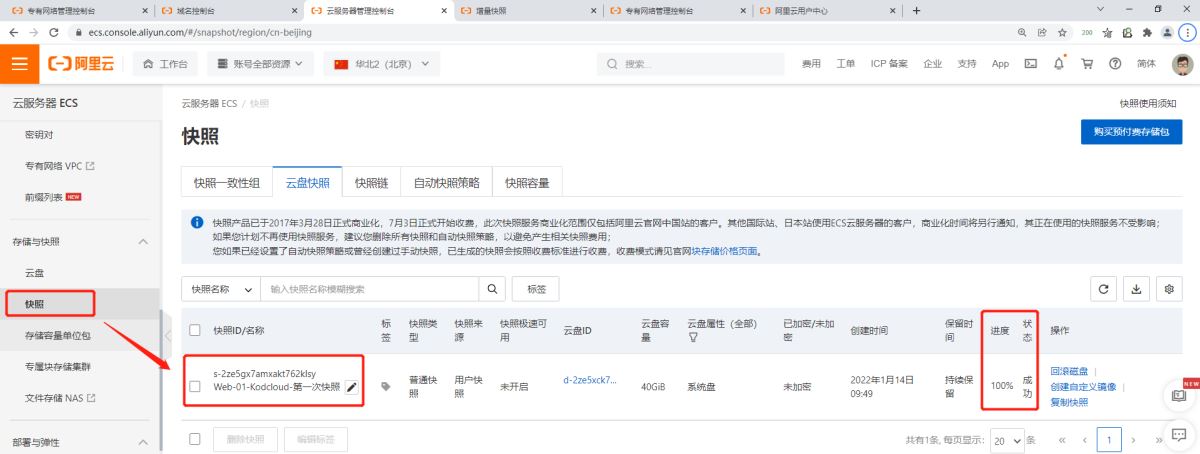Refresh the snapshot list
This screenshot has width=1200, height=454.
pos(1104,289)
